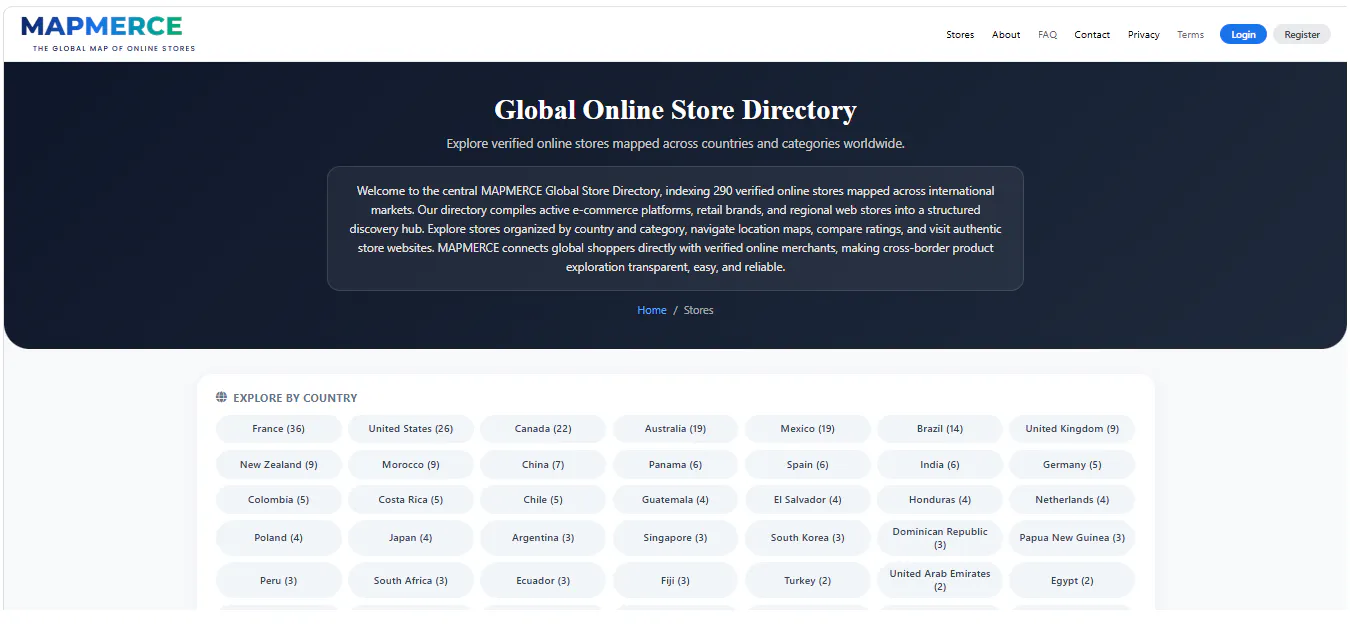Click the Login button
Viewport: 1350px width, 634px height.
click(1243, 34)
